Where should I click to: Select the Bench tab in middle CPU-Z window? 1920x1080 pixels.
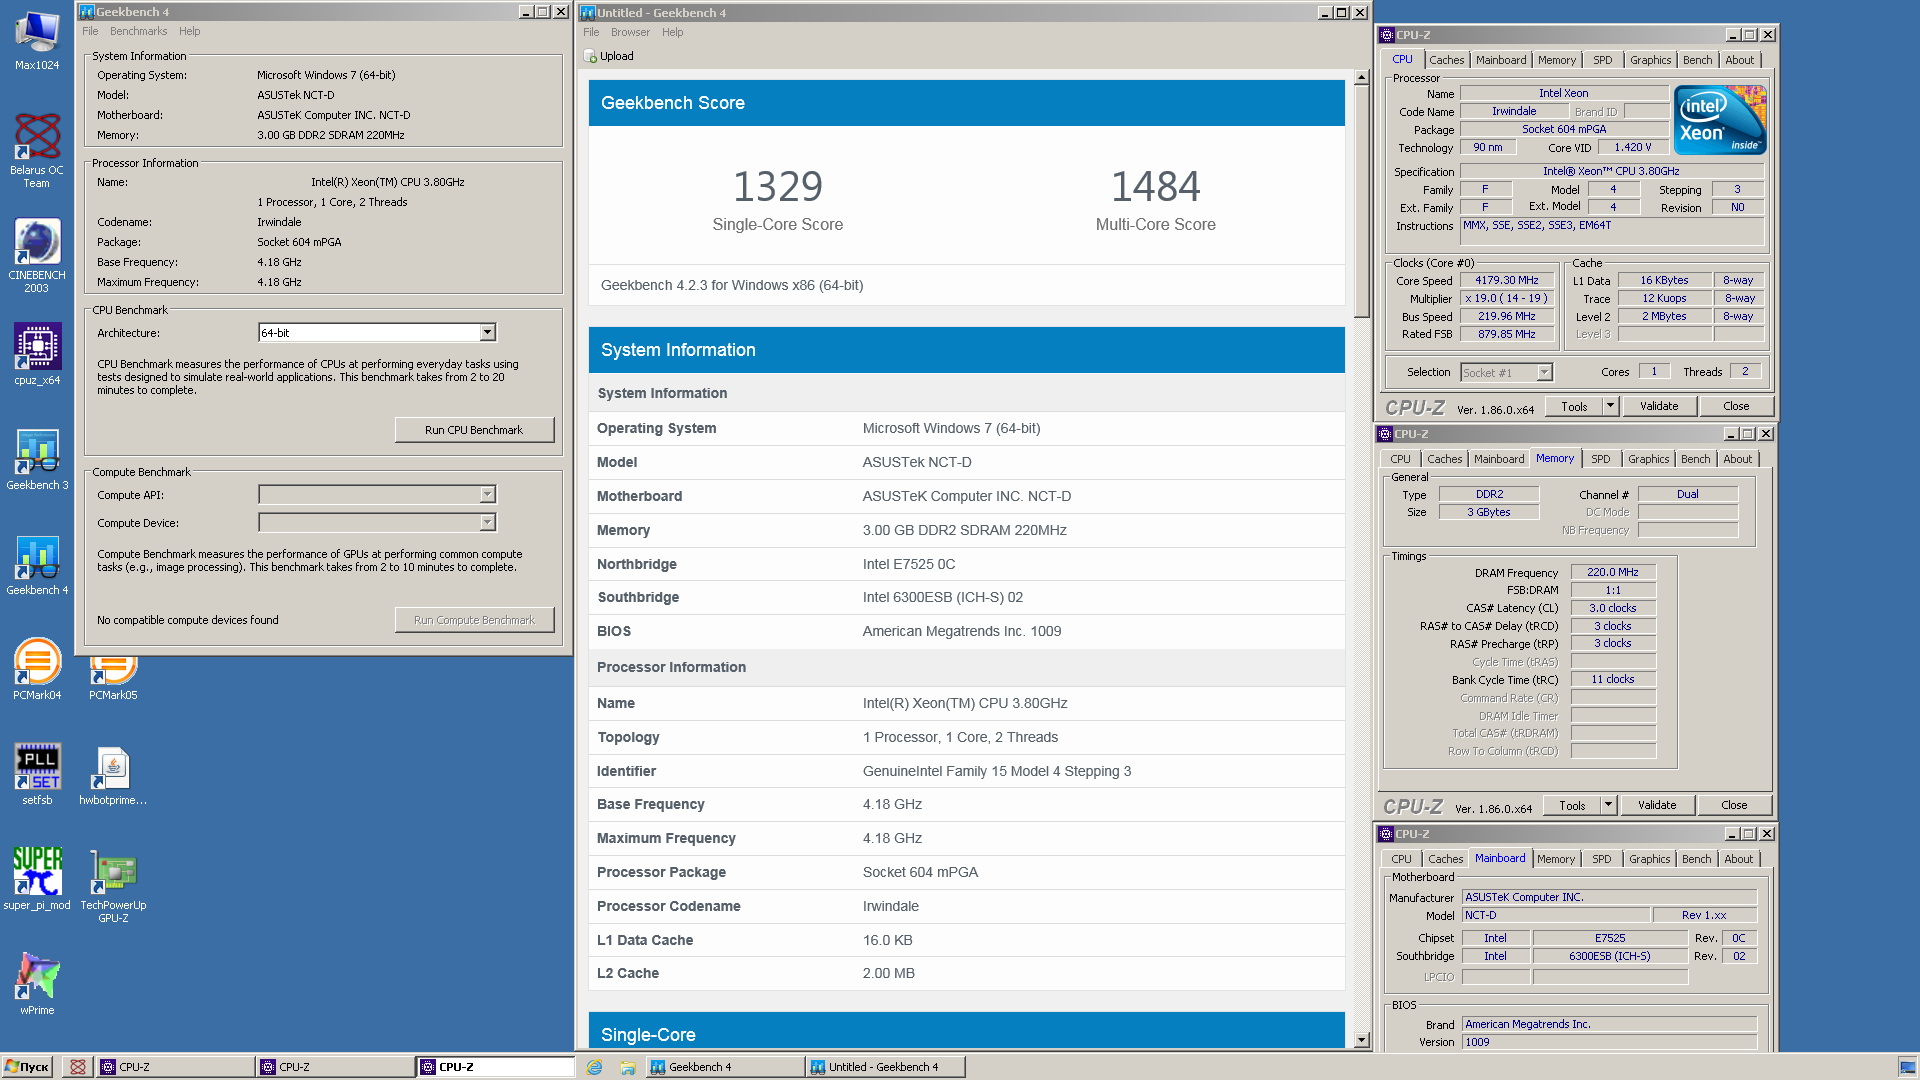tap(1695, 459)
